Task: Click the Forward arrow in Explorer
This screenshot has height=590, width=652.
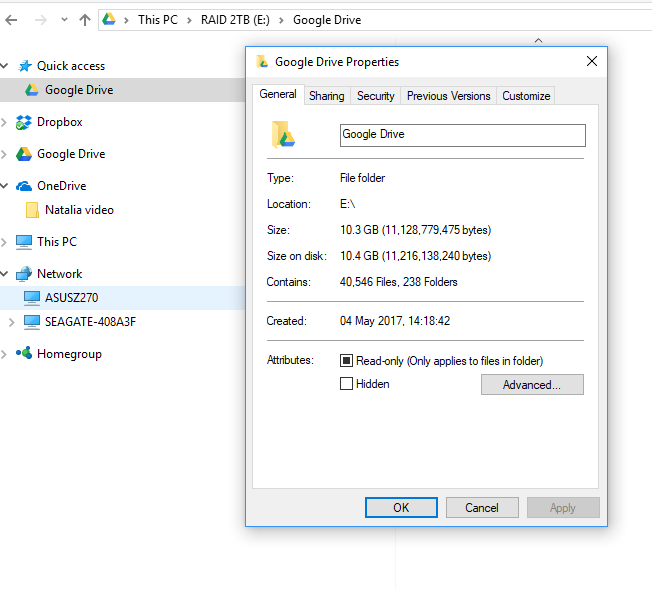Action: pyautogui.click(x=40, y=20)
